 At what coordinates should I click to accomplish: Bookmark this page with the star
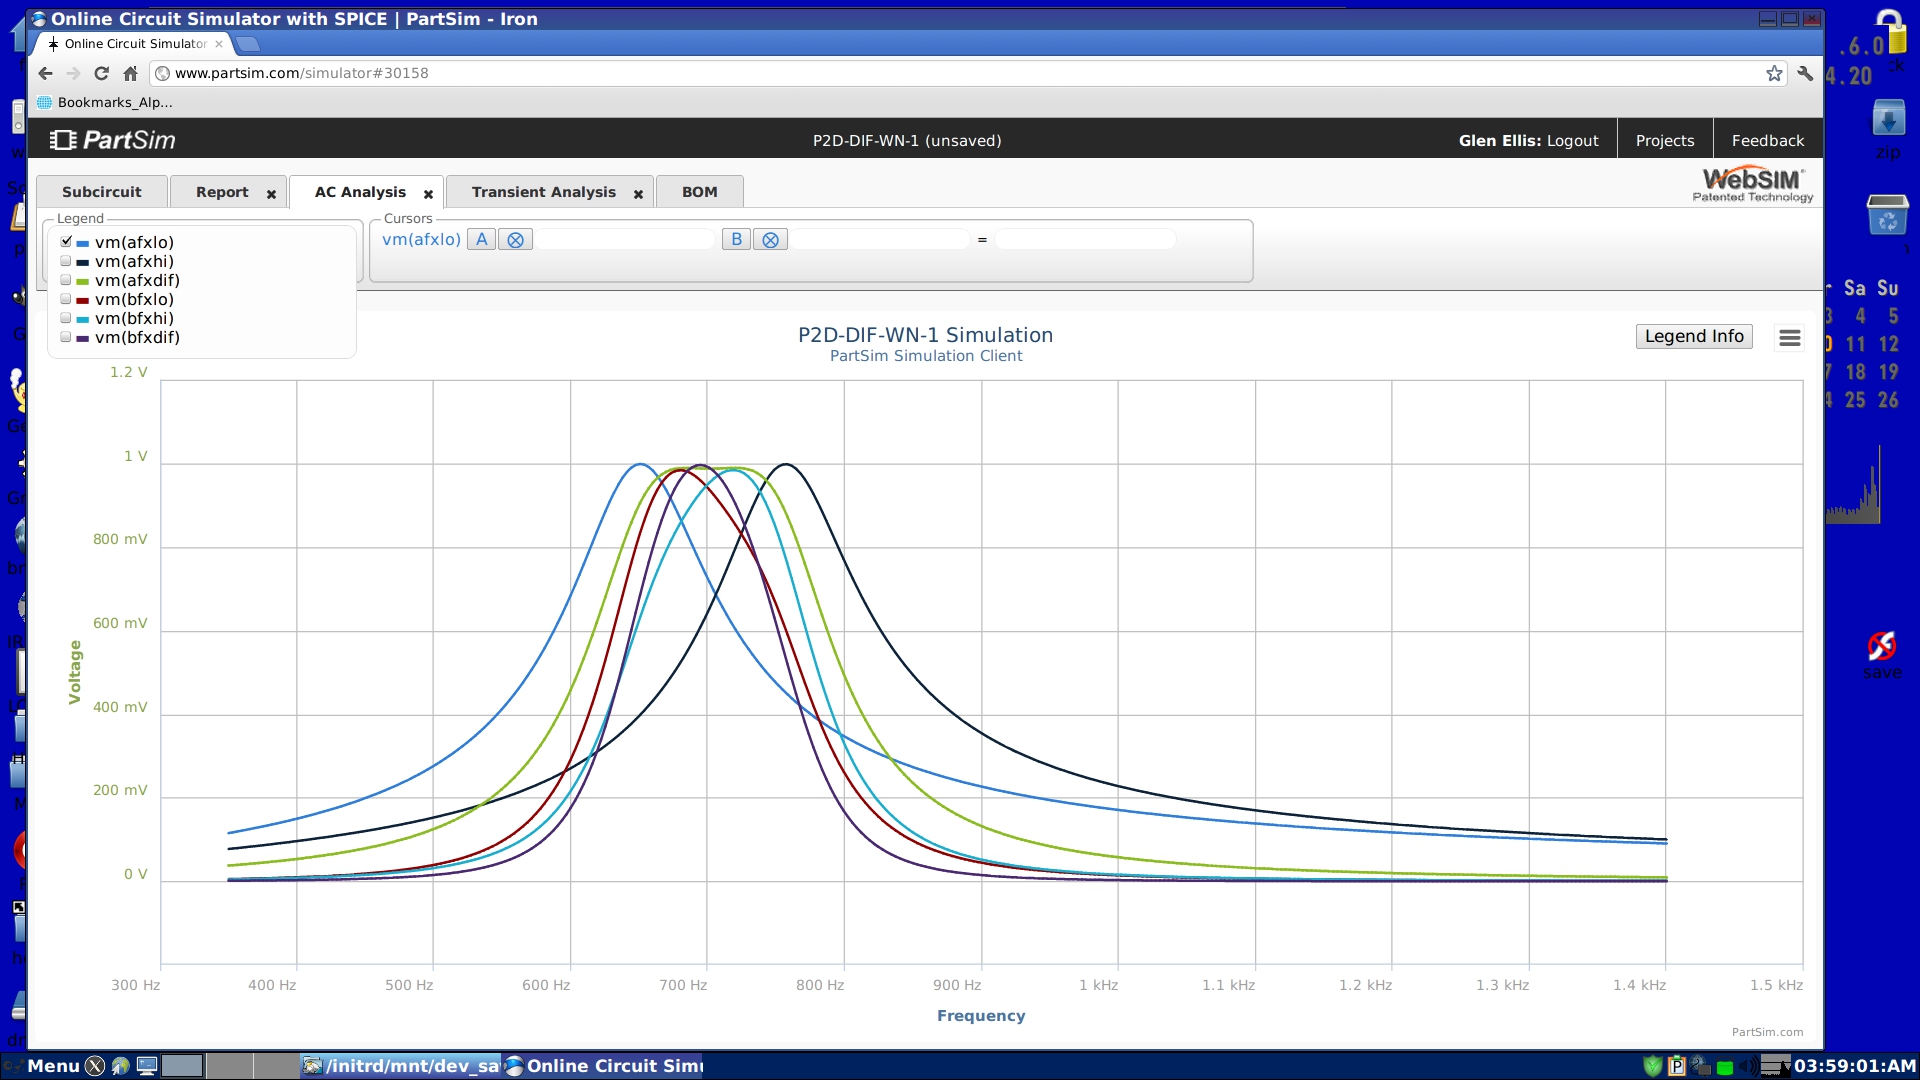(1774, 73)
